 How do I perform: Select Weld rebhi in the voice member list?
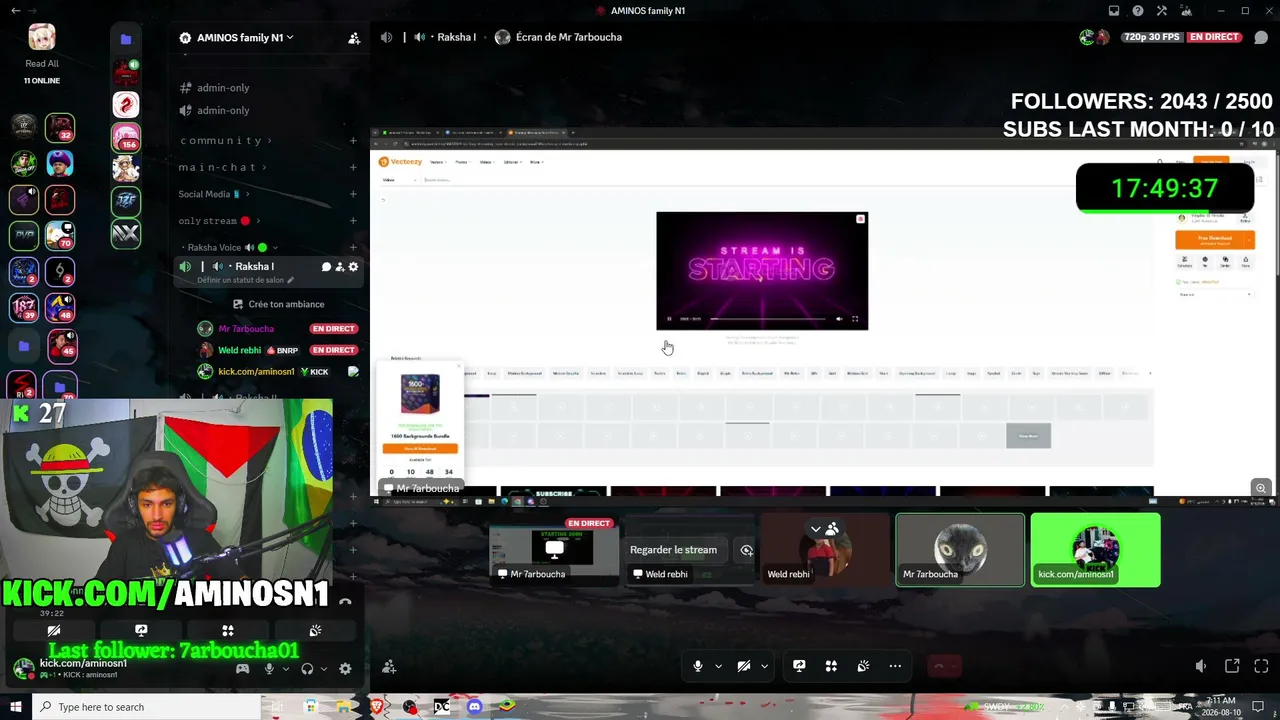pos(240,351)
